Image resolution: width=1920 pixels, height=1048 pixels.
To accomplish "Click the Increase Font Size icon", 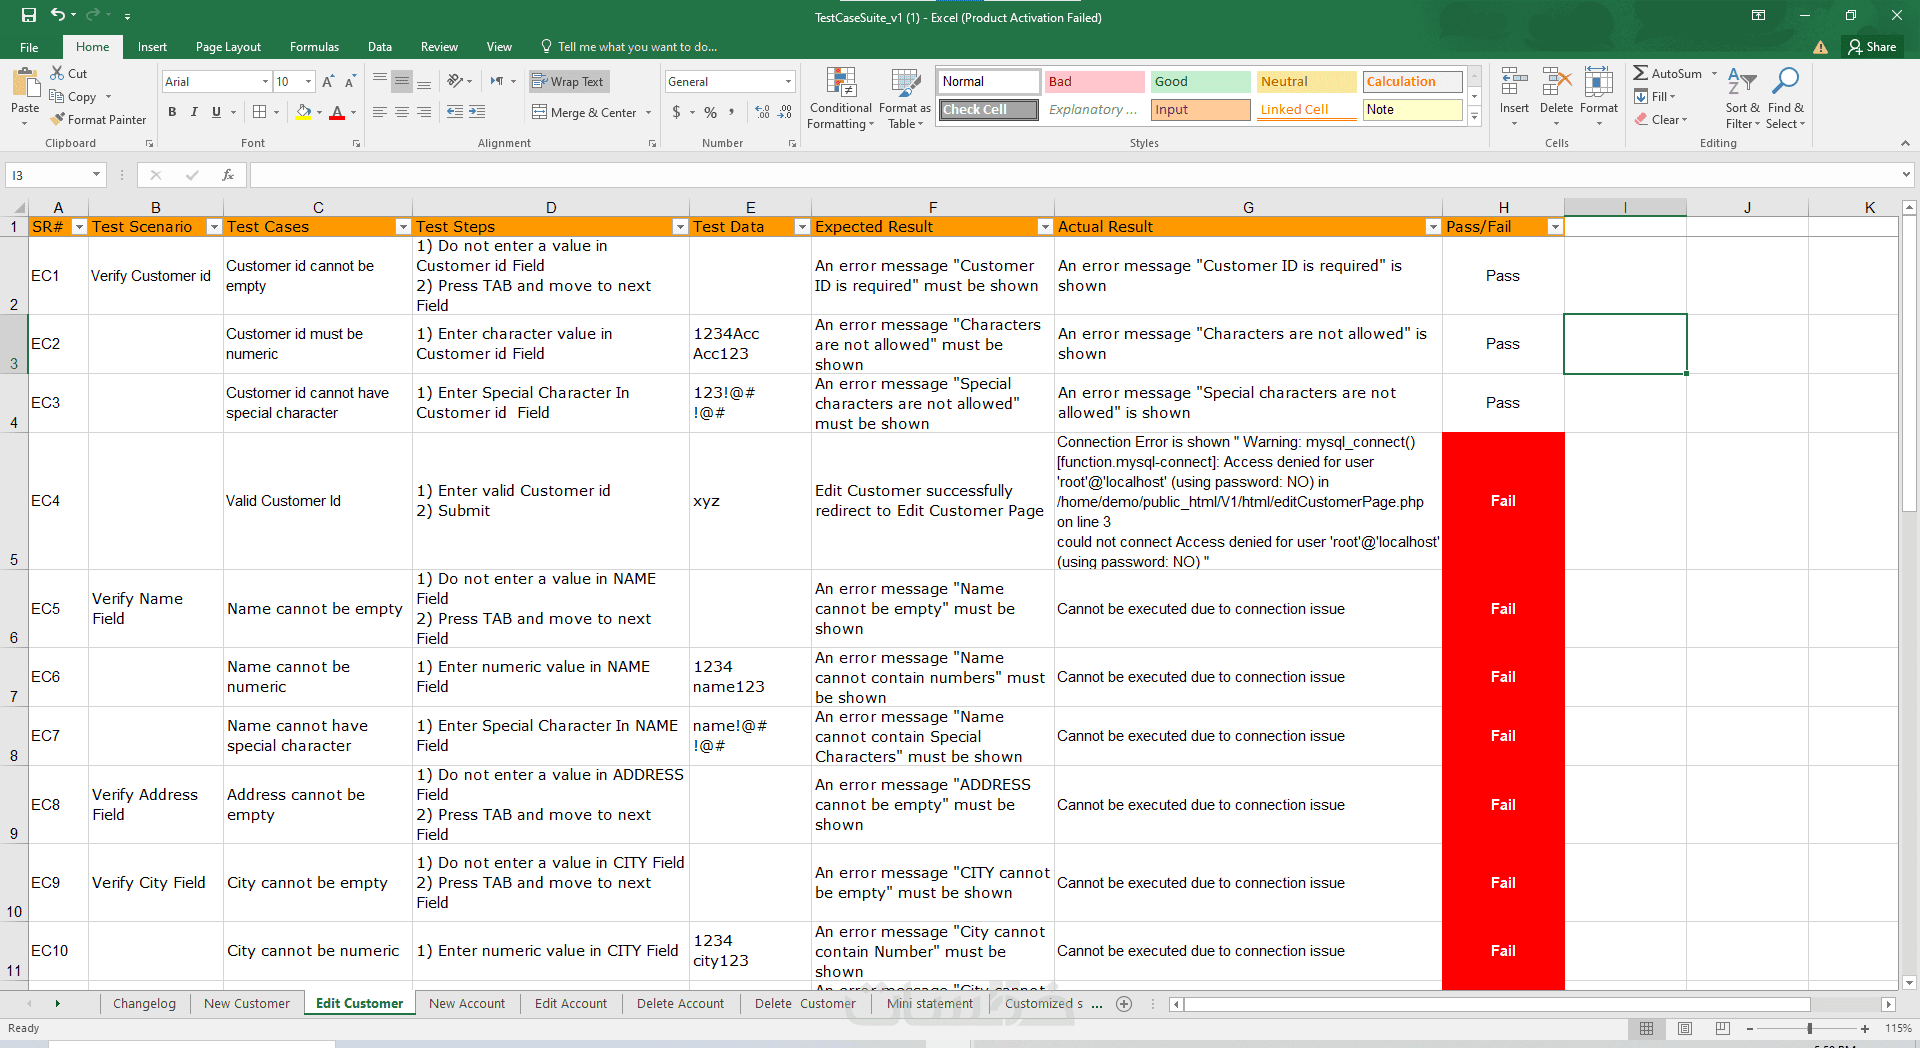I will [328, 82].
